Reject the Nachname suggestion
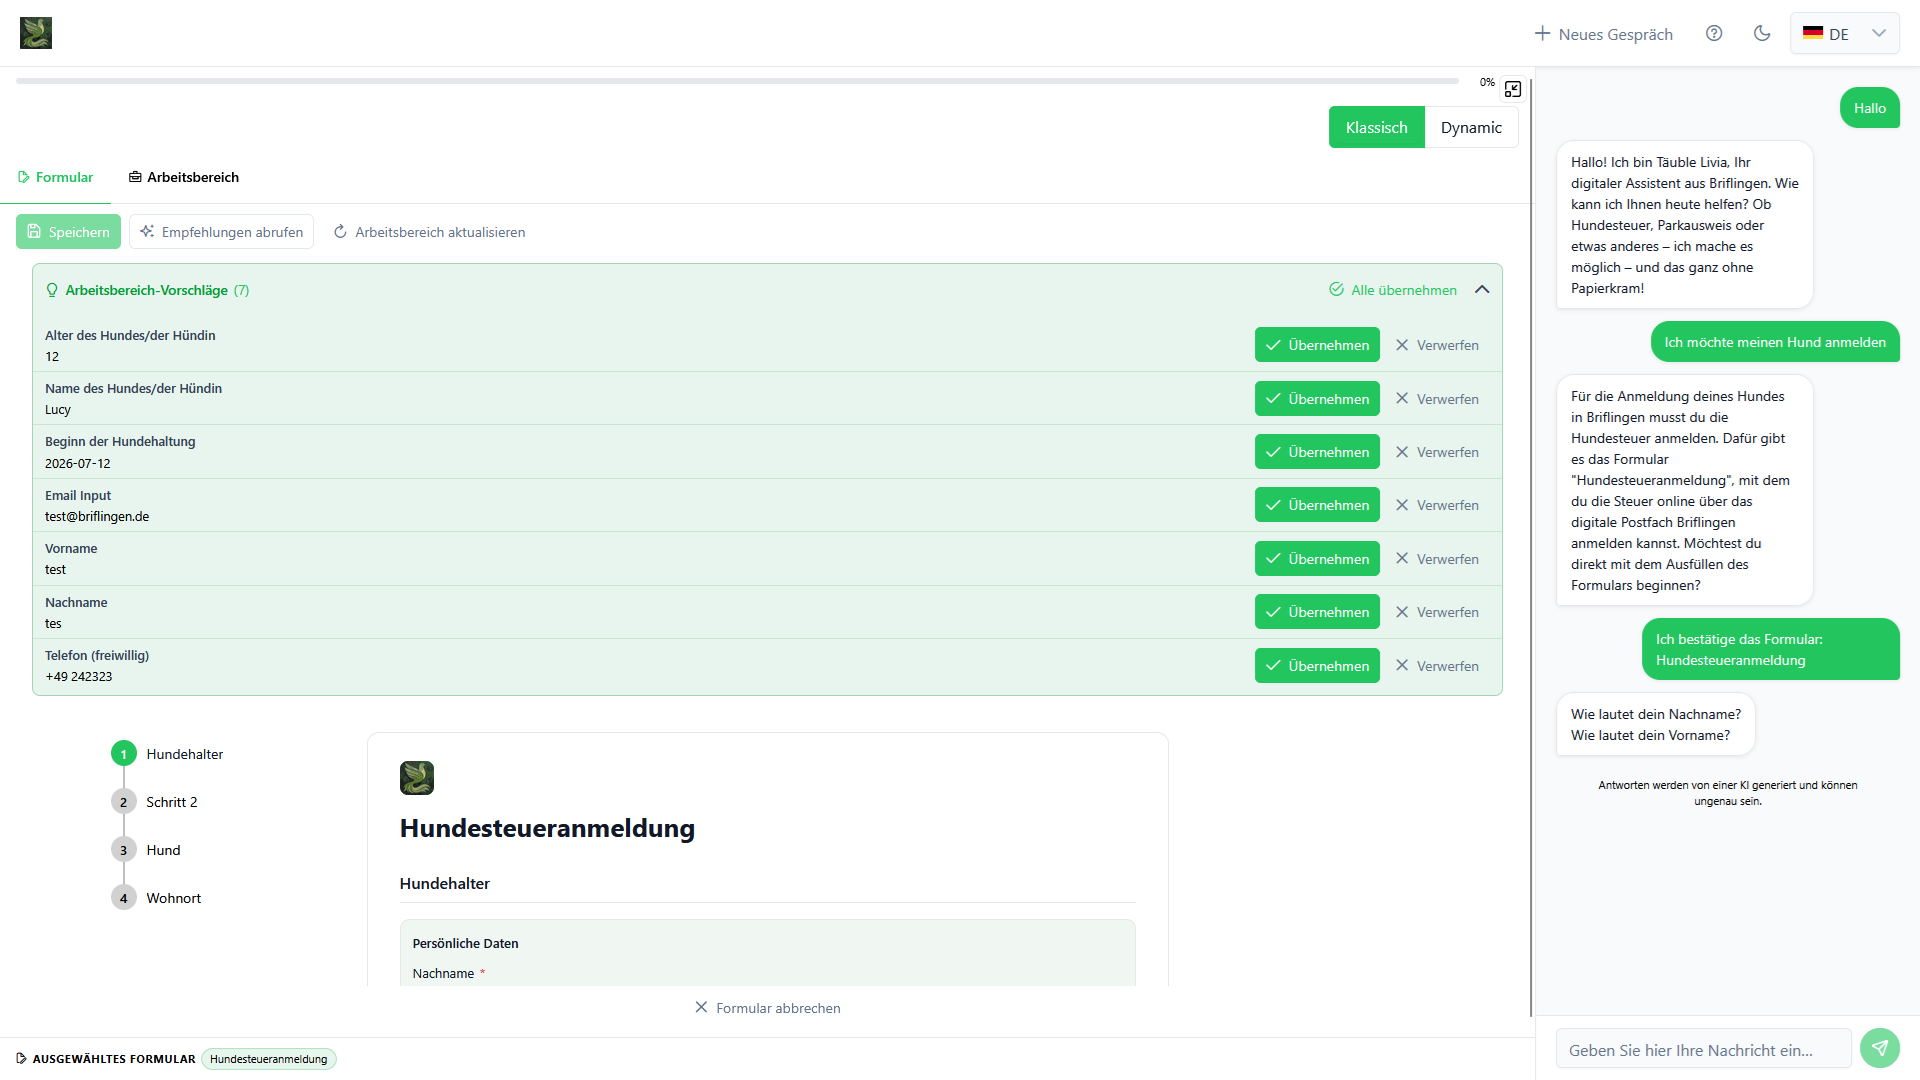 pyautogui.click(x=1437, y=612)
